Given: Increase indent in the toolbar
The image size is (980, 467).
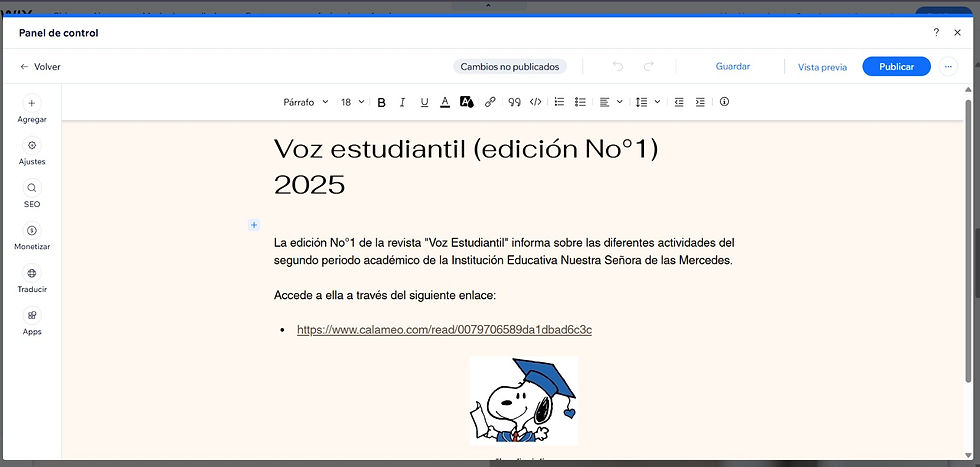Looking at the screenshot, I should click(x=700, y=102).
